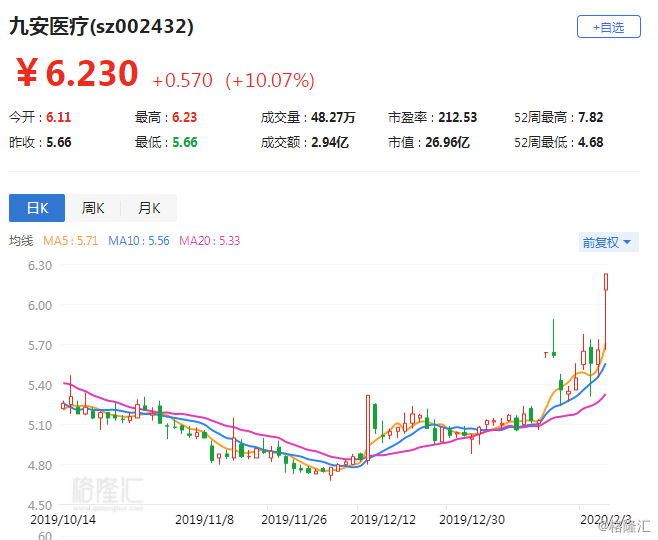The image size is (658, 540).
Task: Click the 今开 value 6.11
Action: click(x=58, y=117)
